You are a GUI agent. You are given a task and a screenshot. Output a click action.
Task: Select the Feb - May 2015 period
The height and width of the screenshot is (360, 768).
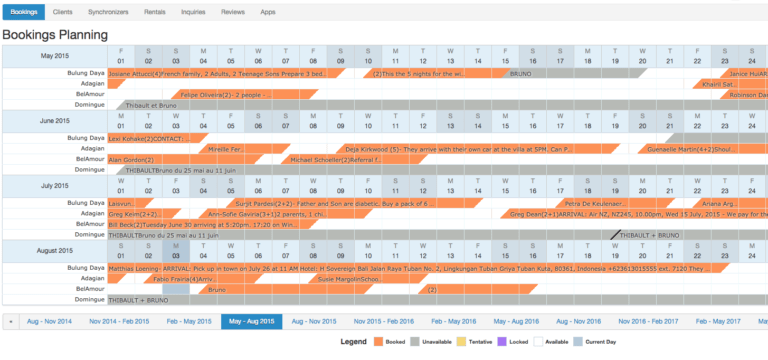tap(189, 322)
